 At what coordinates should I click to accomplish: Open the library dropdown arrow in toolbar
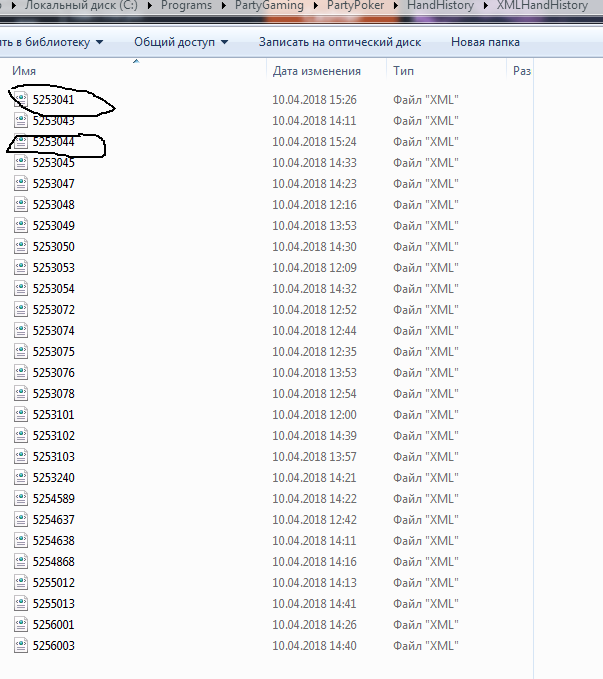(x=99, y=42)
